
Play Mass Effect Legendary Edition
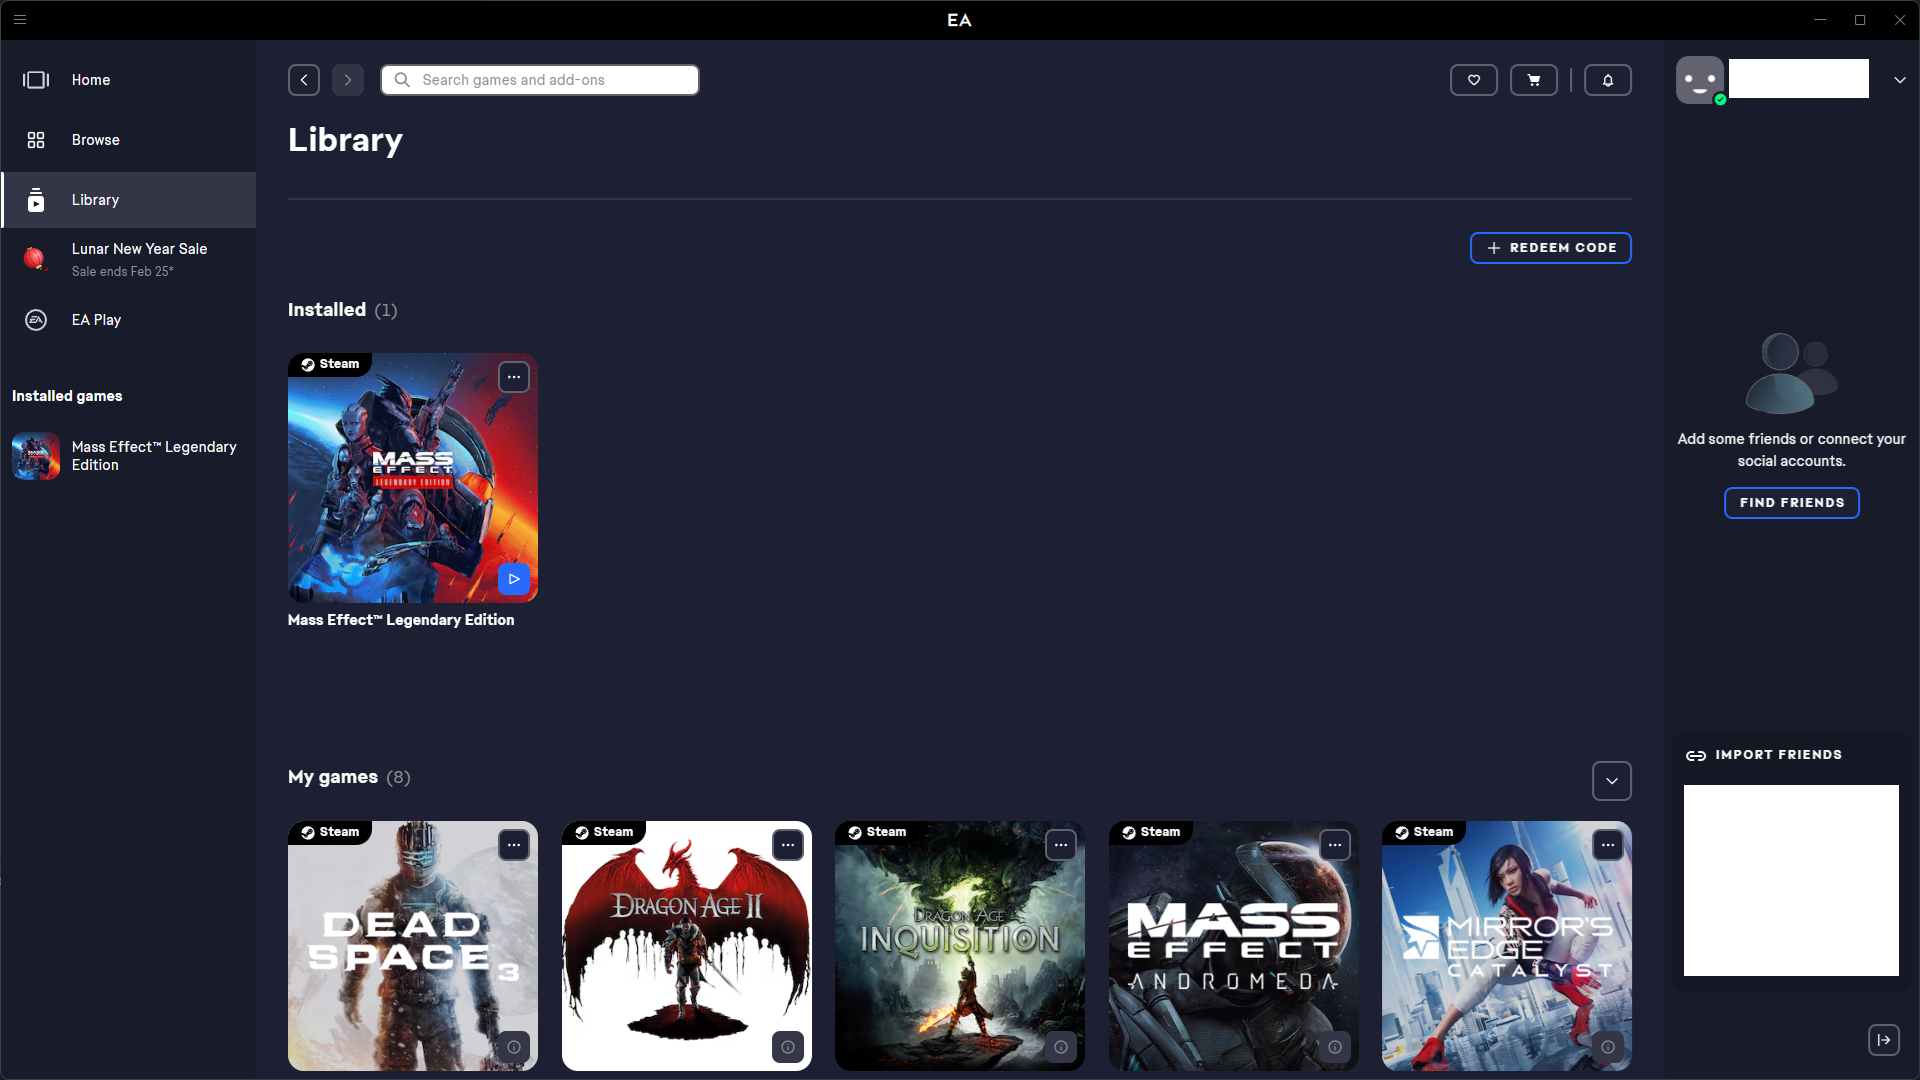coord(513,579)
